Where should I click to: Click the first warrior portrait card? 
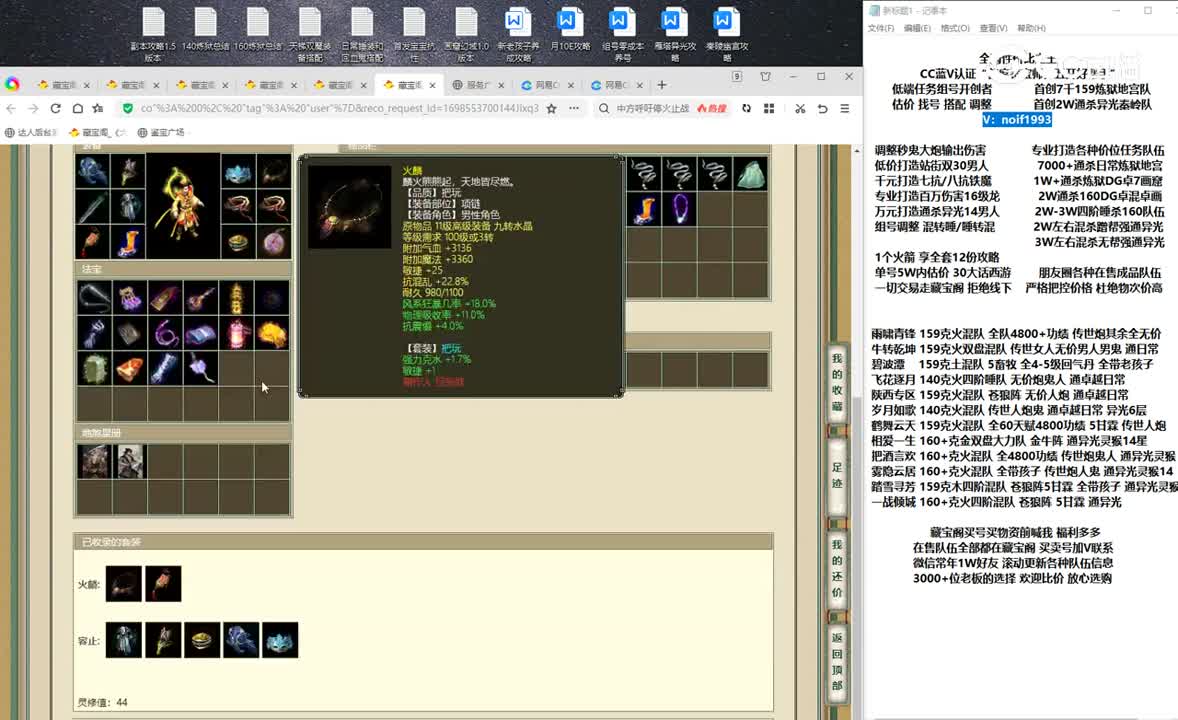click(x=95, y=461)
